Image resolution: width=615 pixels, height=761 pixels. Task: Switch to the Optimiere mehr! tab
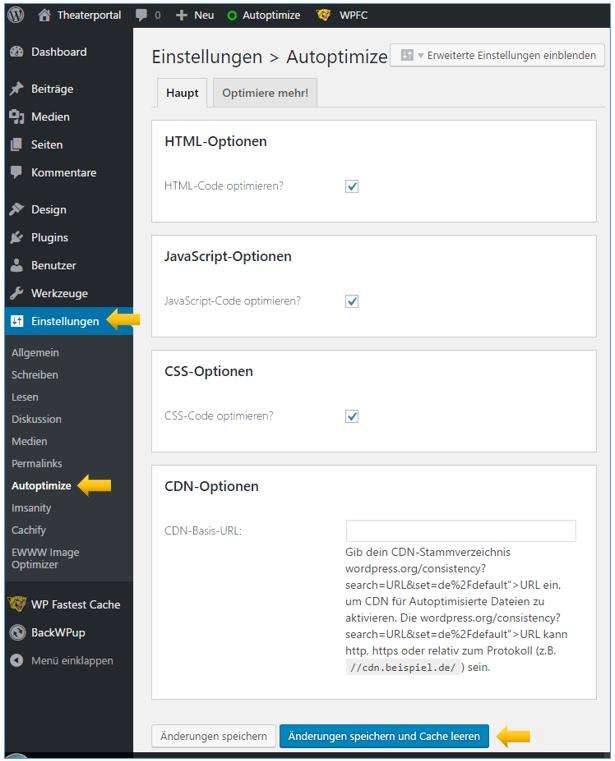pos(265,94)
